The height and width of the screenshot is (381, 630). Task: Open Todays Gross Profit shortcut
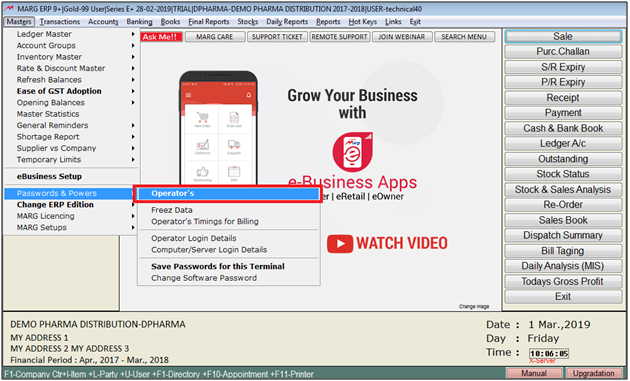(x=563, y=281)
